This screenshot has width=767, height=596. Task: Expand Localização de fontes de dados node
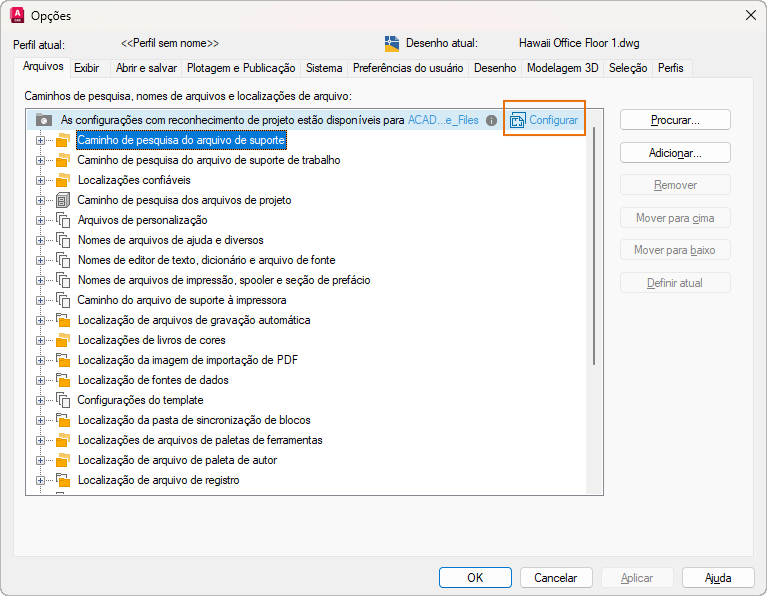click(41, 380)
